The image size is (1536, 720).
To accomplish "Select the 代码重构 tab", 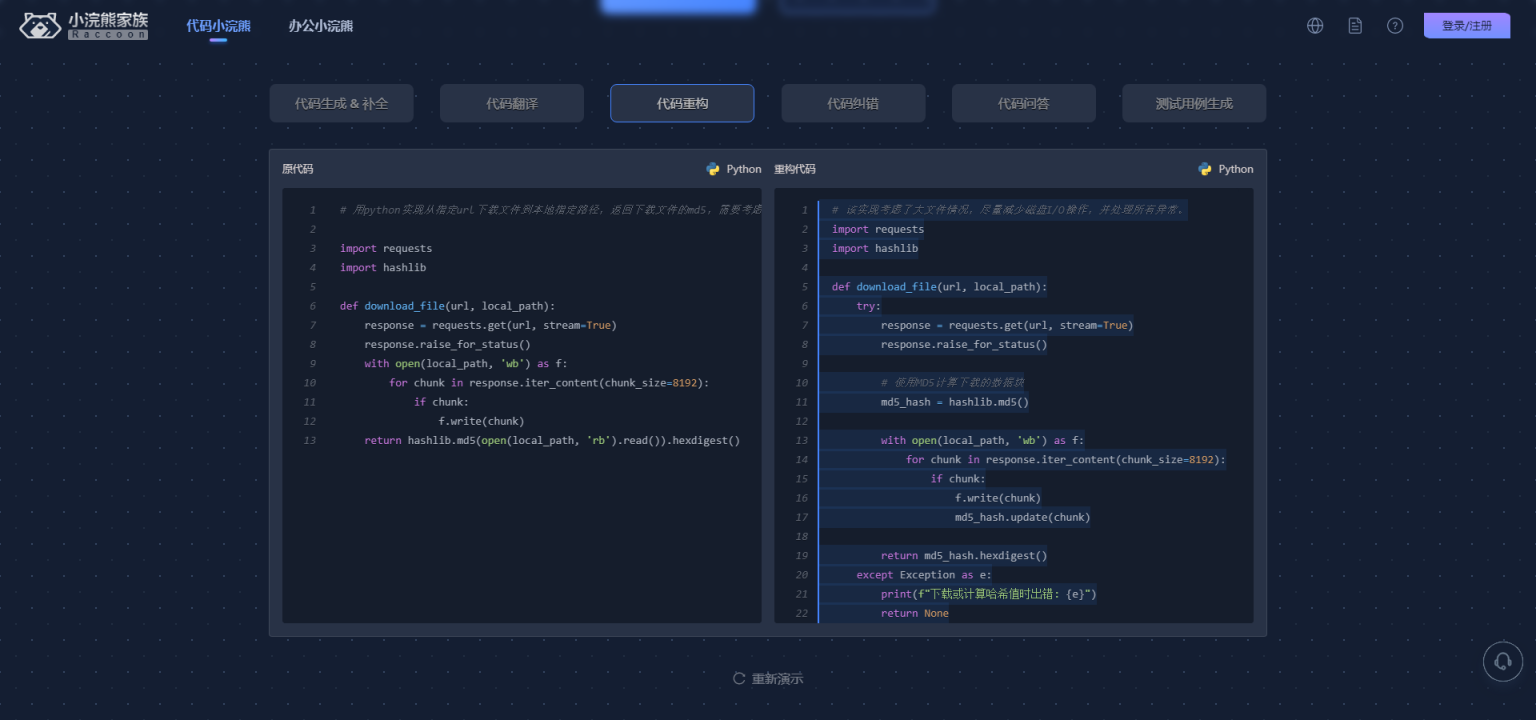I will [x=682, y=103].
